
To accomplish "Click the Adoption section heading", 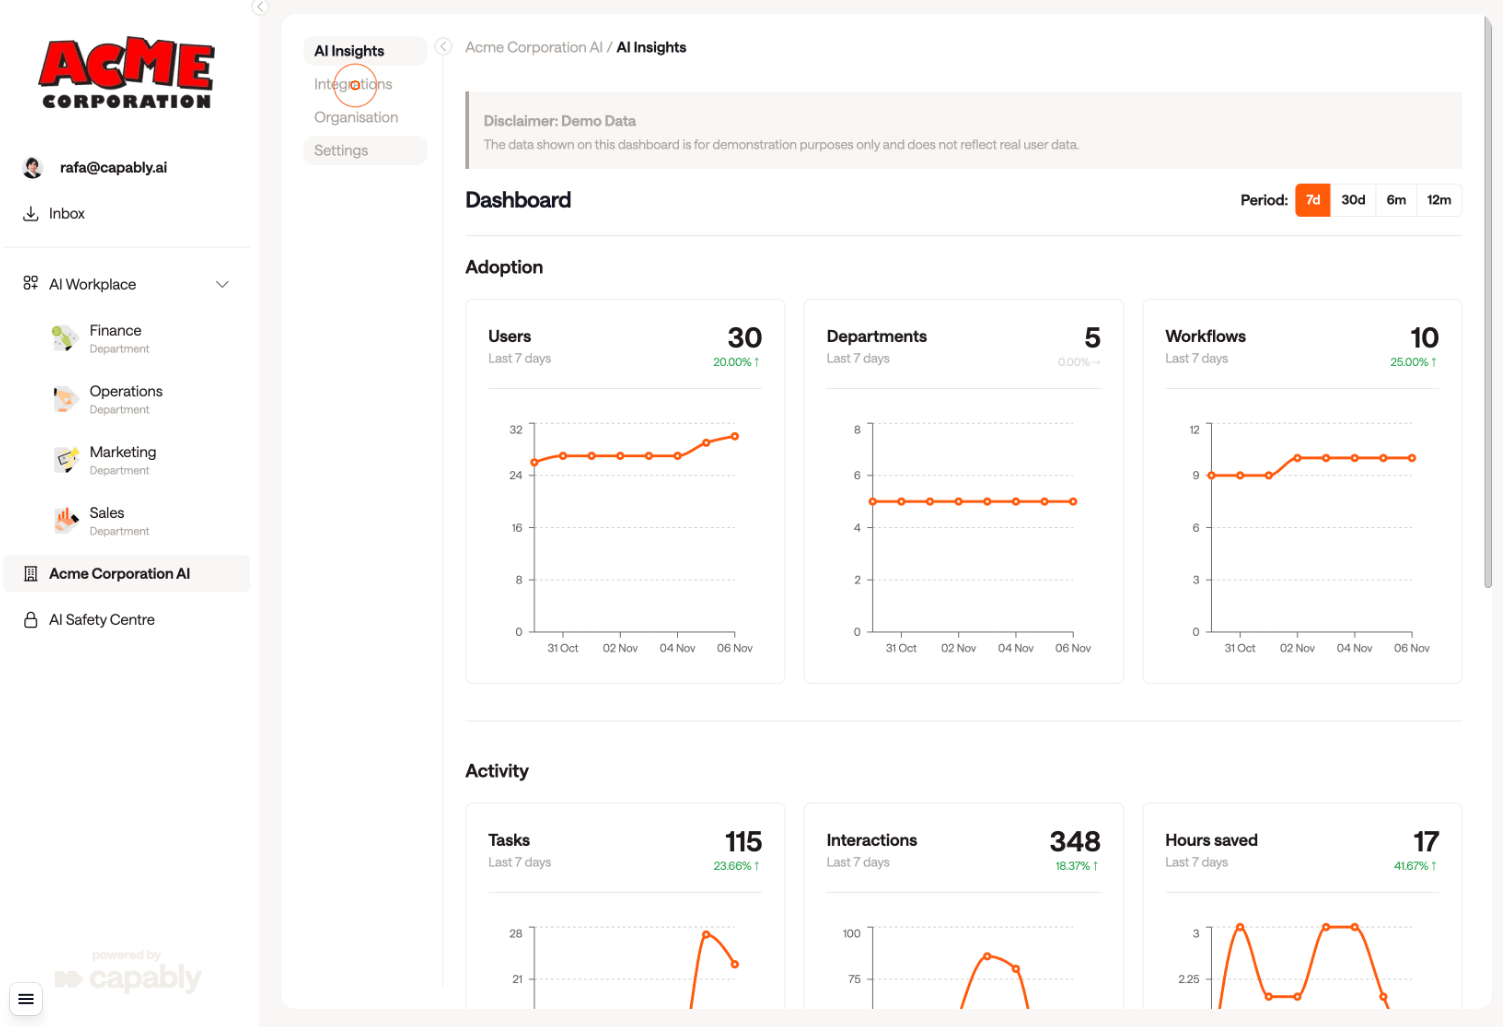I will pyautogui.click(x=504, y=267).
